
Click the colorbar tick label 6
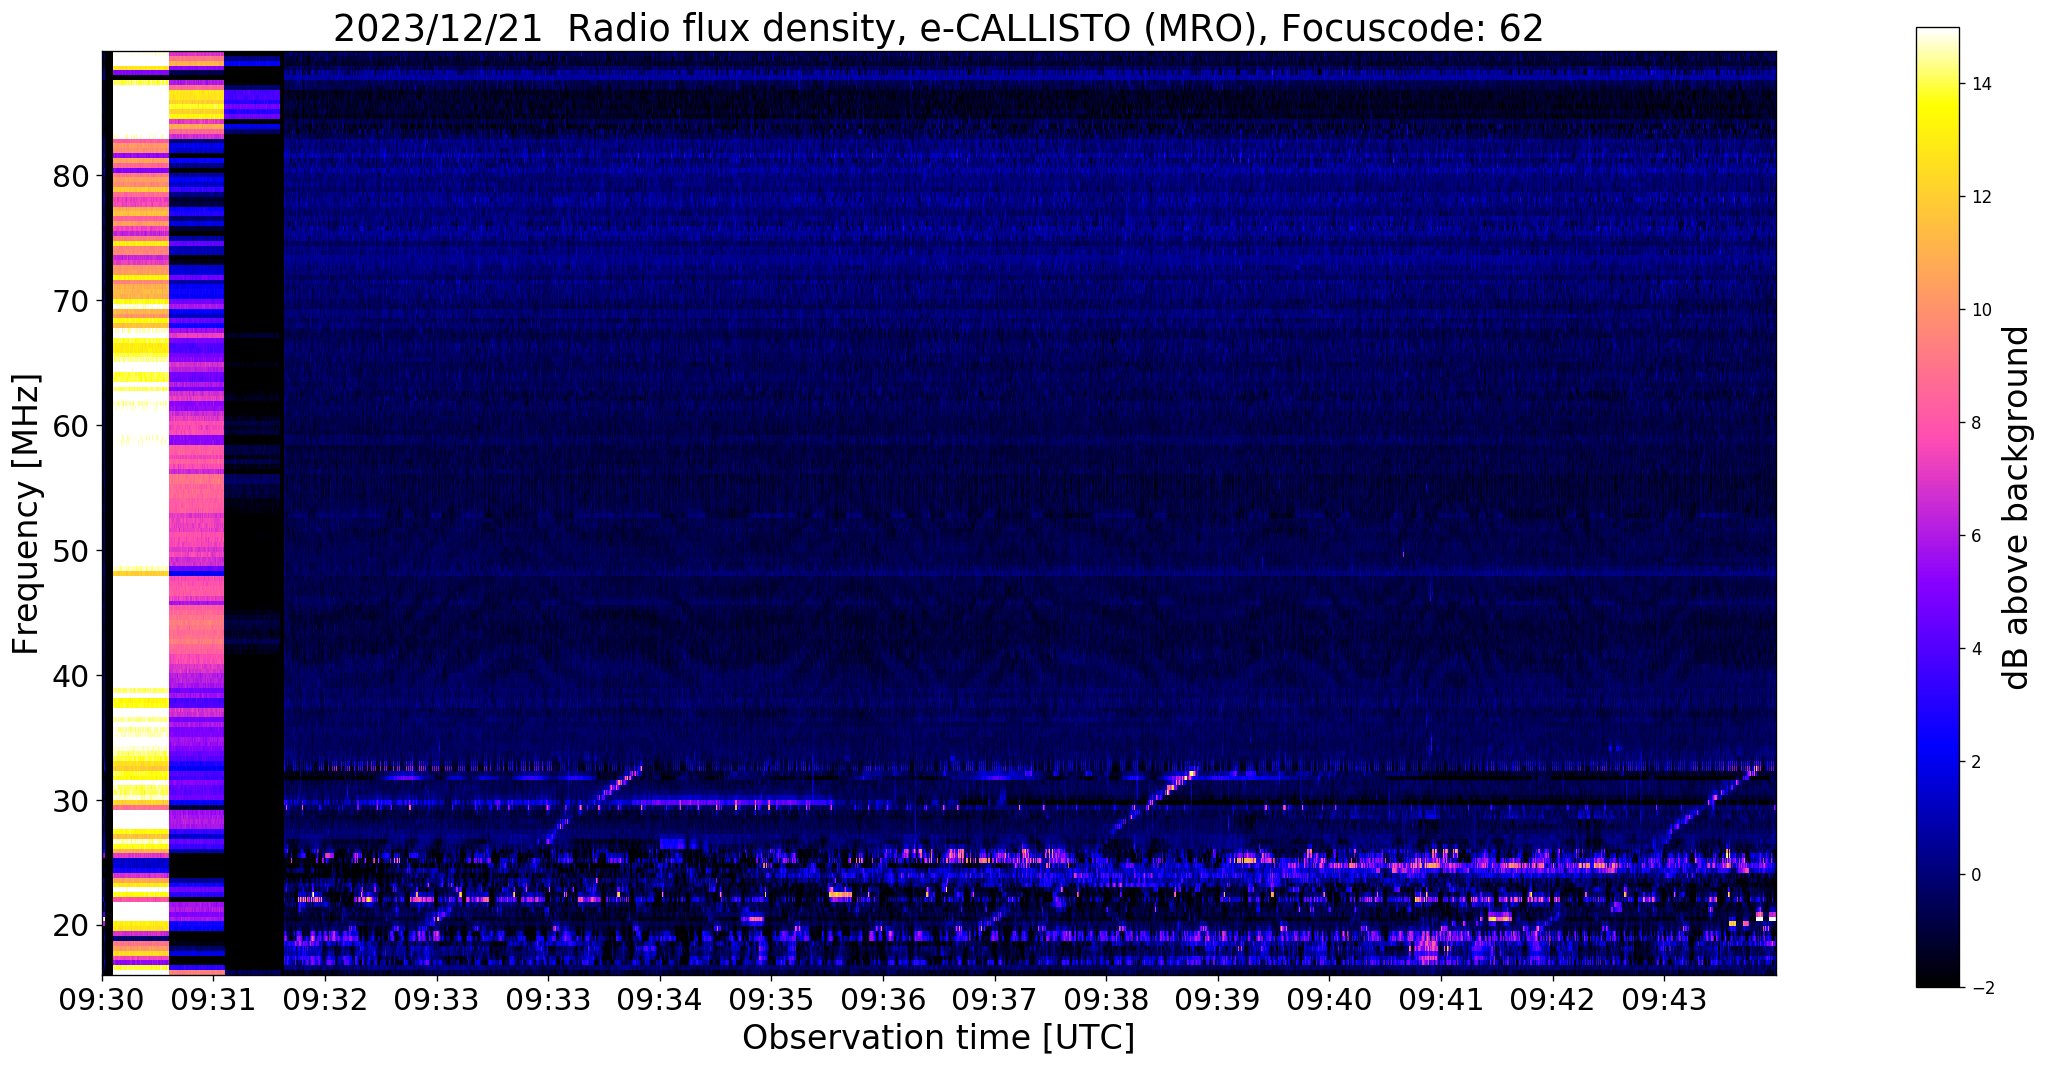tap(1975, 537)
